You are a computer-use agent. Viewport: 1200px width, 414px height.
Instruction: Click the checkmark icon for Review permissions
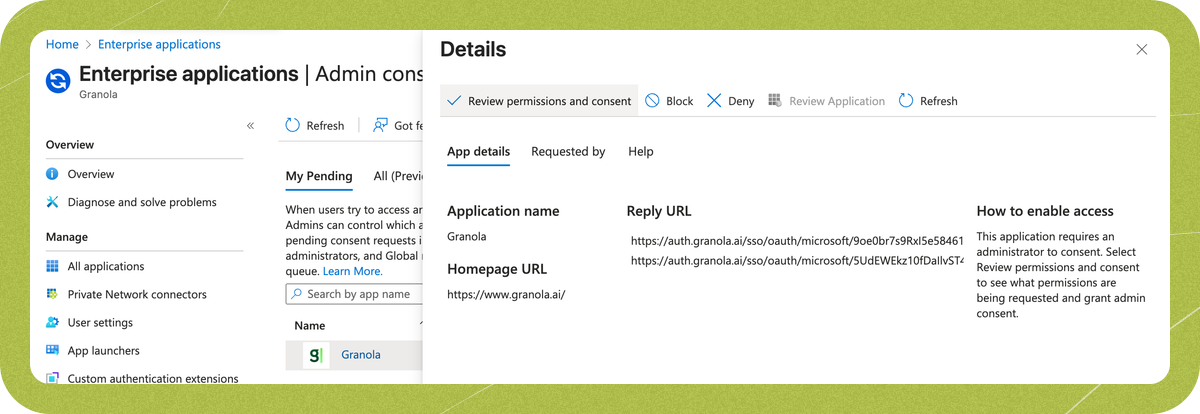click(x=454, y=101)
